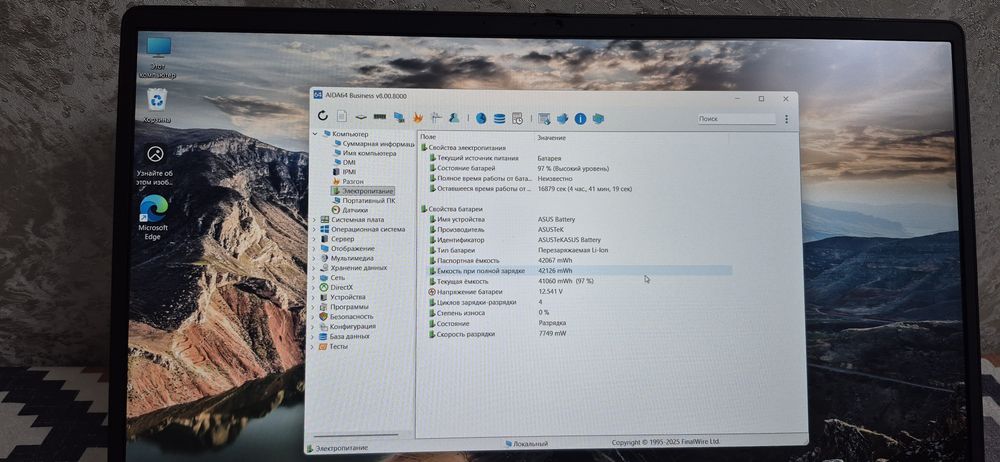This screenshot has height=462, width=1000.
Task: Click the gauge icon beside Датчики
Action: (x=336, y=209)
